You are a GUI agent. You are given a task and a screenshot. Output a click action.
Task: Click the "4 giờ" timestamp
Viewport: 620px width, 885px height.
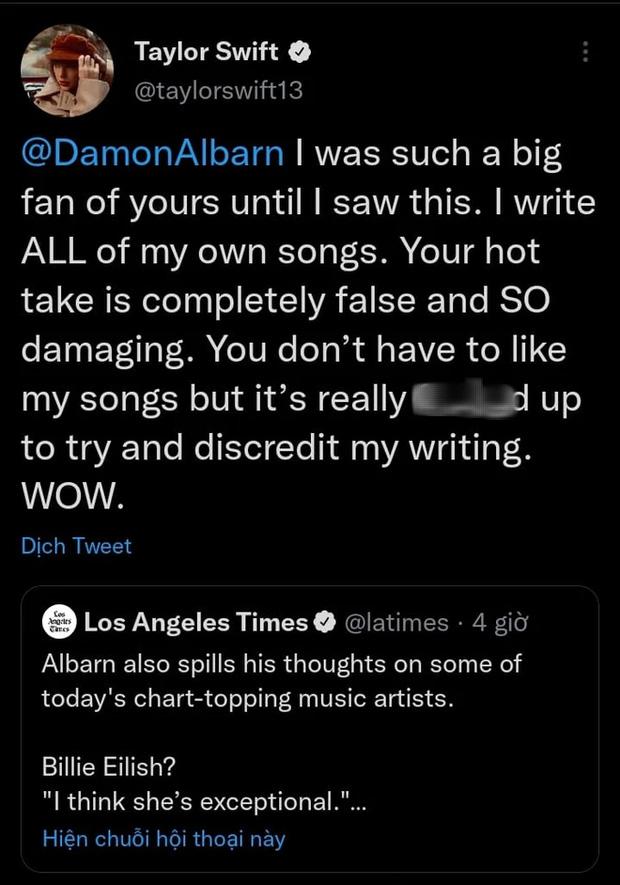coord(500,623)
